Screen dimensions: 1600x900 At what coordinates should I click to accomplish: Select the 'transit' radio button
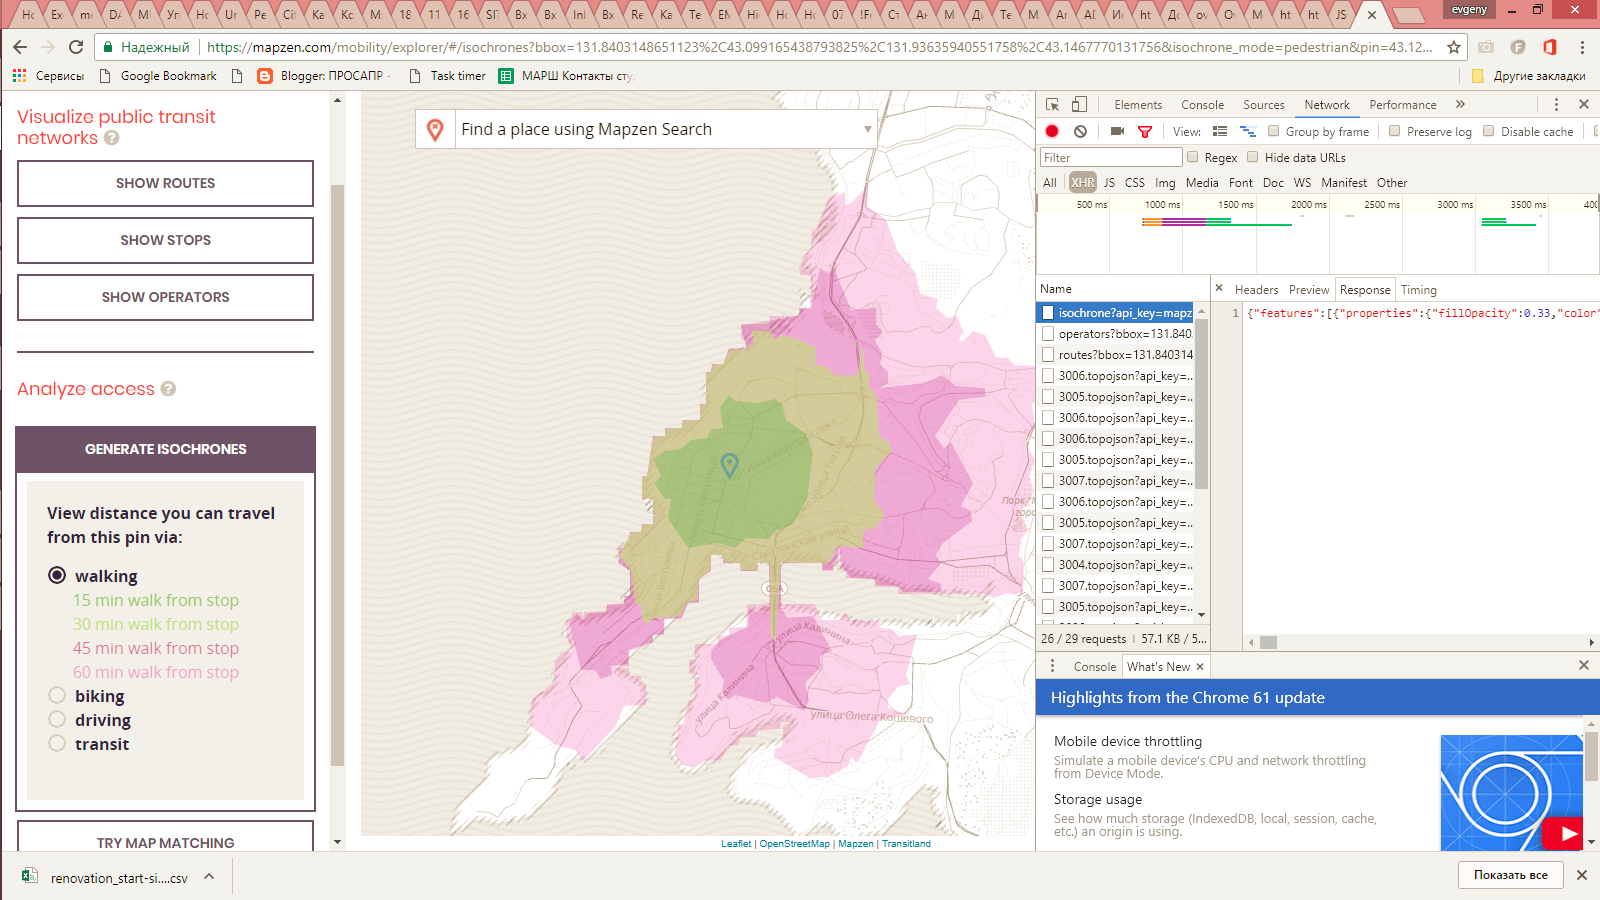coord(57,743)
